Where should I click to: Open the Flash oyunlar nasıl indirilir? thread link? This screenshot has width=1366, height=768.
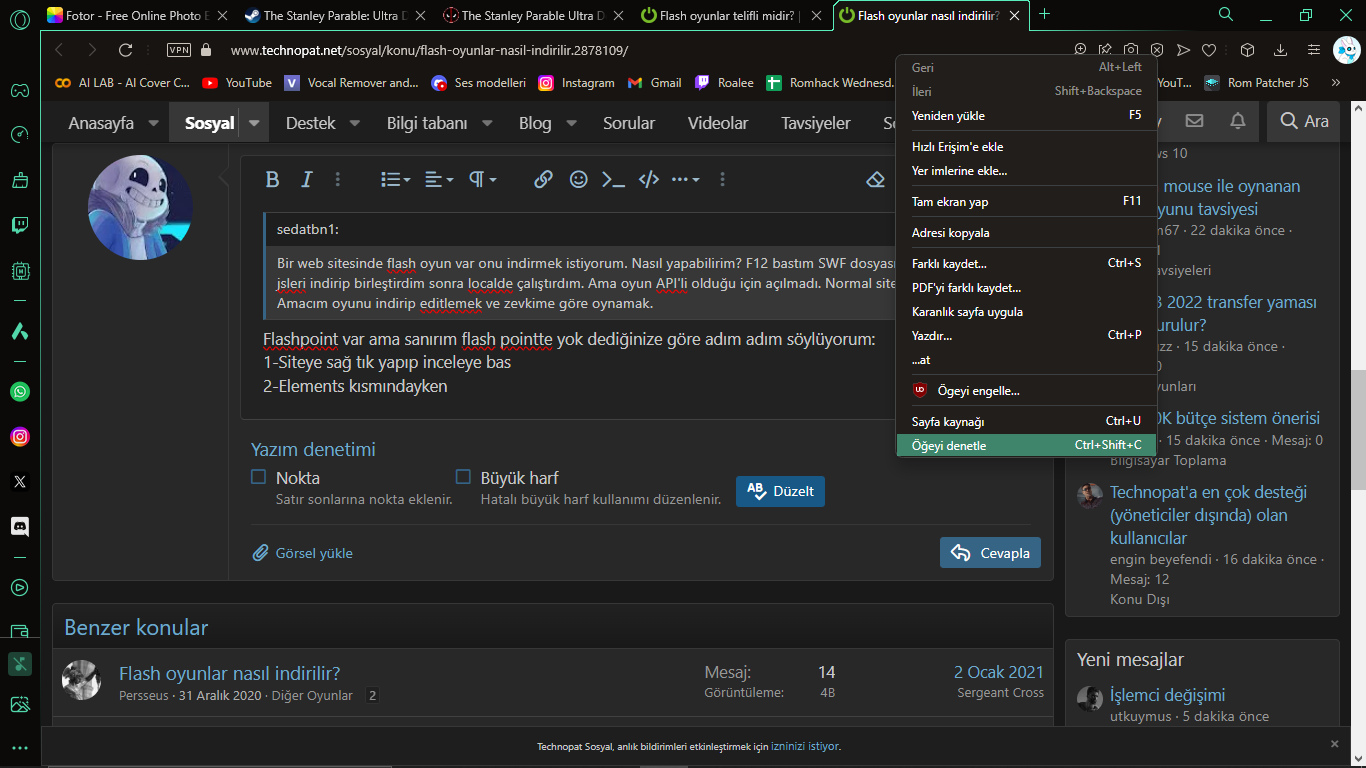coord(230,673)
